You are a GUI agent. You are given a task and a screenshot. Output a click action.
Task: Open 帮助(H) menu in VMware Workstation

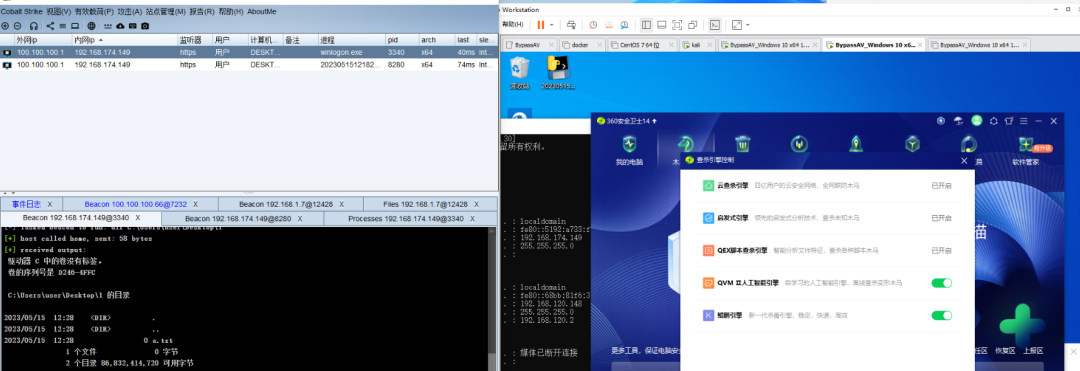pos(514,25)
